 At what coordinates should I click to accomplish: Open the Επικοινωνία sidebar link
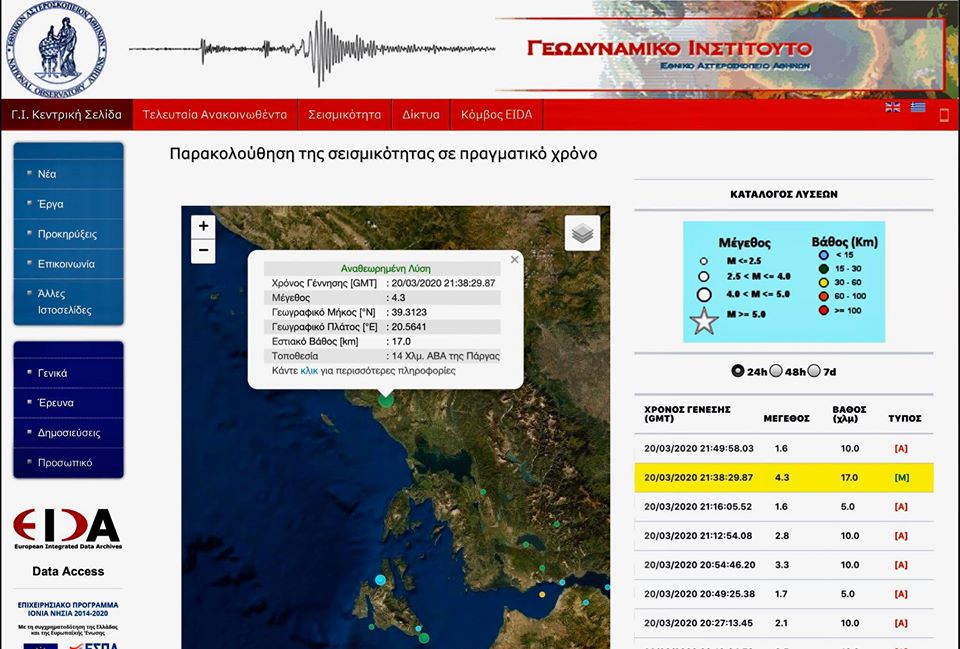67,264
